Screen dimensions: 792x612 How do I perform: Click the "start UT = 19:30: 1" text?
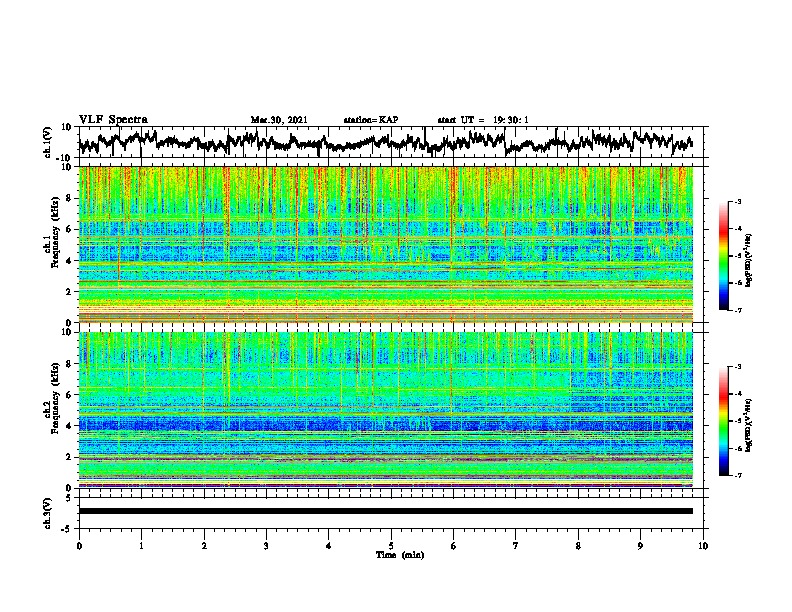coord(483,120)
